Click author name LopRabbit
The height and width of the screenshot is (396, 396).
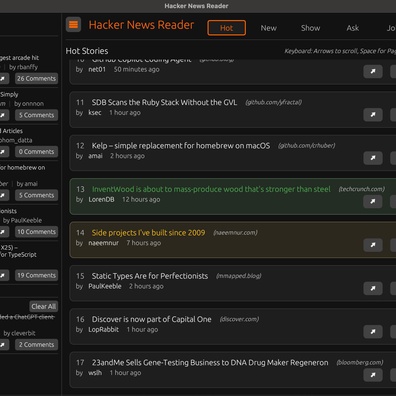click(103, 330)
